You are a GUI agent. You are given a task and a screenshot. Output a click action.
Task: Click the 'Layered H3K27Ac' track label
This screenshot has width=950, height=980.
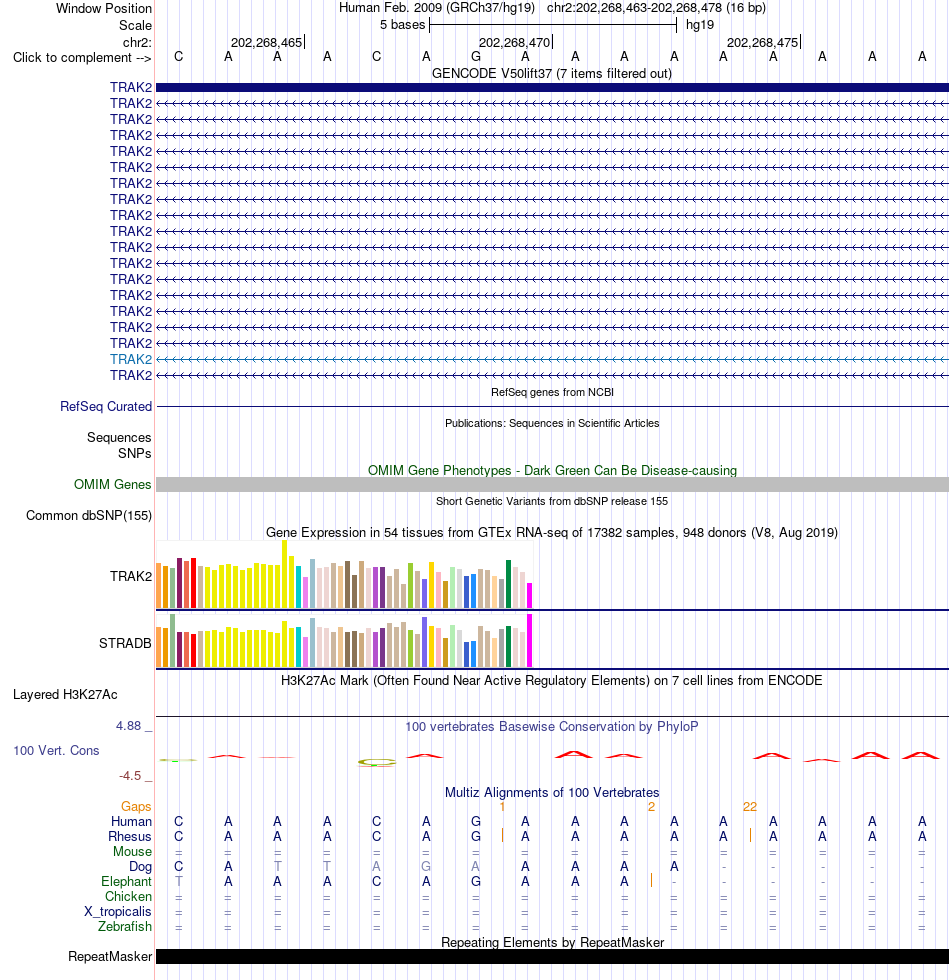(65, 694)
